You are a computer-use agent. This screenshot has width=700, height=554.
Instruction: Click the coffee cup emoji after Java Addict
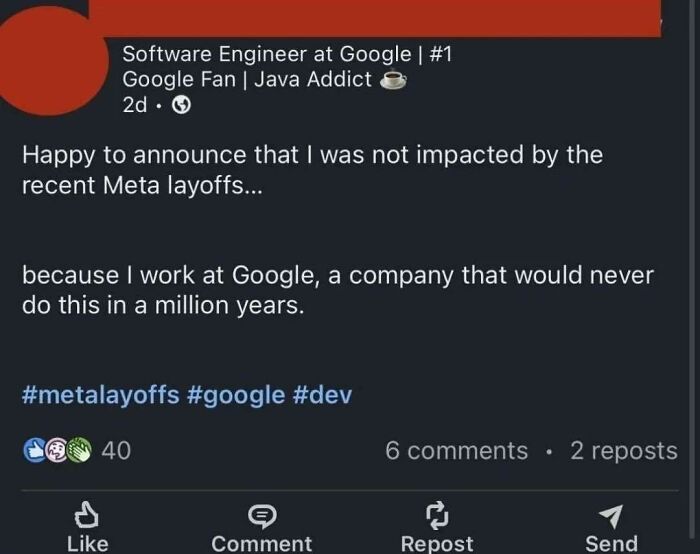tap(394, 80)
